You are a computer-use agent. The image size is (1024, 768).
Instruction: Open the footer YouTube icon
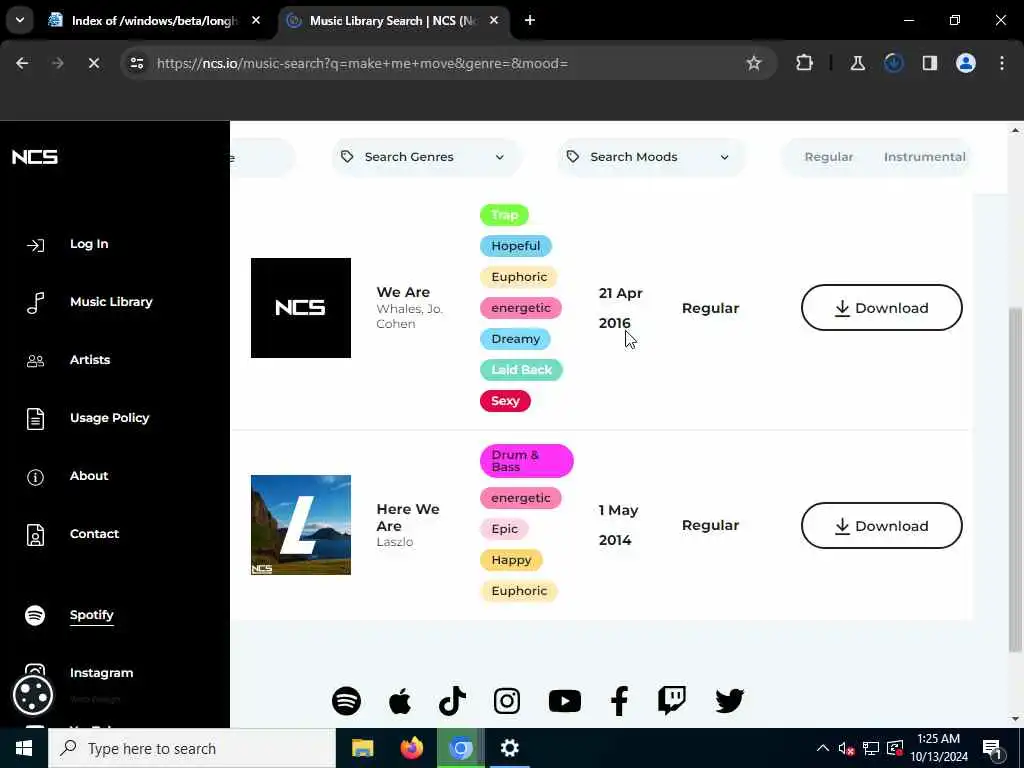click(565, 701)
